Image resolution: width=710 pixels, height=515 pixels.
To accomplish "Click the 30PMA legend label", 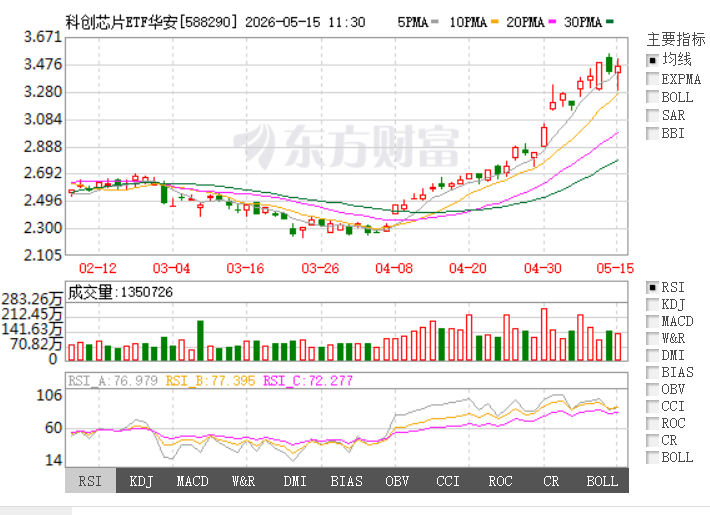I will (583, 22).
